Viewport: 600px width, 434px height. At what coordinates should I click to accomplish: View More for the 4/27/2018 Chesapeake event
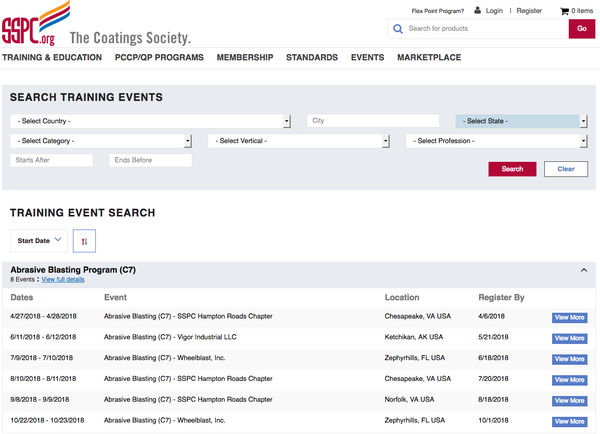click(x=569, y=318)
